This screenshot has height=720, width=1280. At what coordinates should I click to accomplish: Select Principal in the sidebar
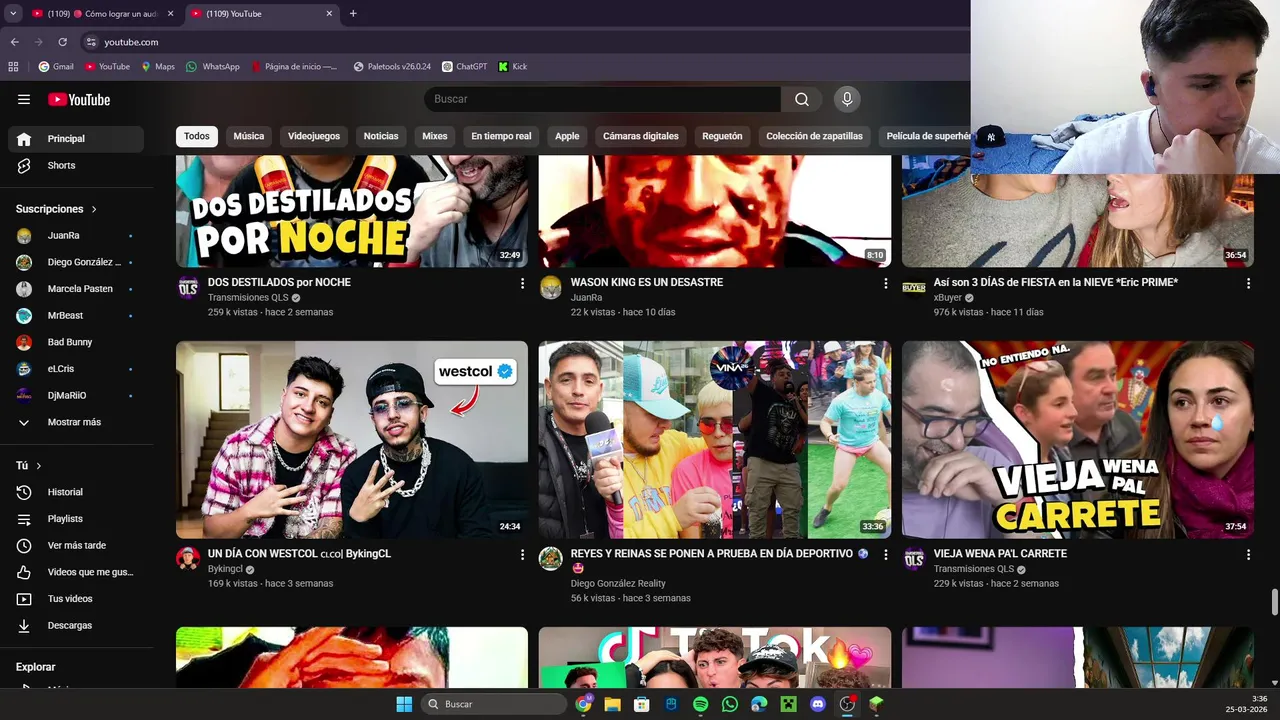[76, 139]
